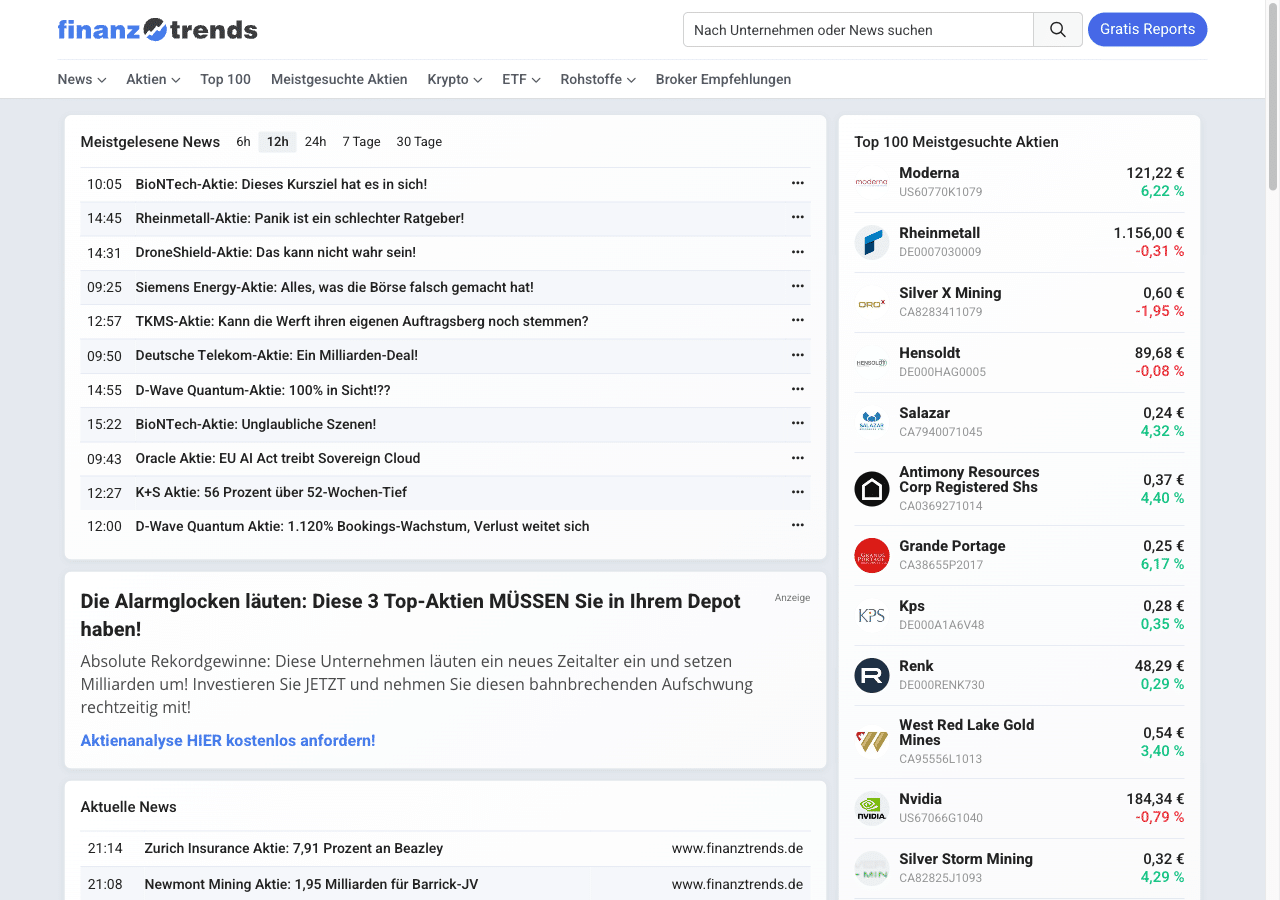Click the company search input field
The height and width of the screenshot is (900, 1280).
(858, 30)
